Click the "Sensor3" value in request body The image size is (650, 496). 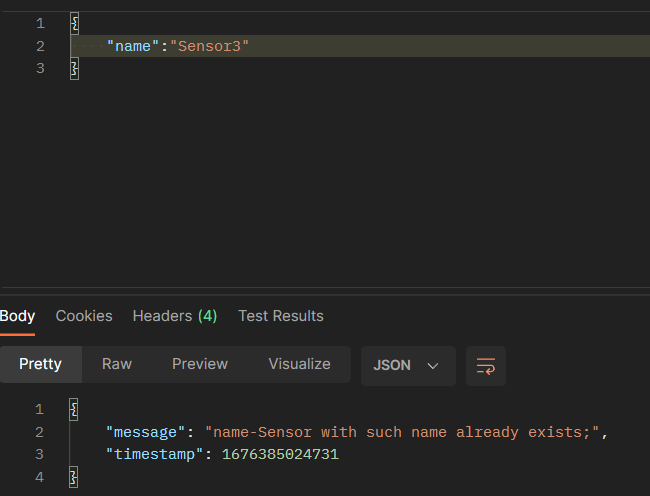tap(209, 46)
